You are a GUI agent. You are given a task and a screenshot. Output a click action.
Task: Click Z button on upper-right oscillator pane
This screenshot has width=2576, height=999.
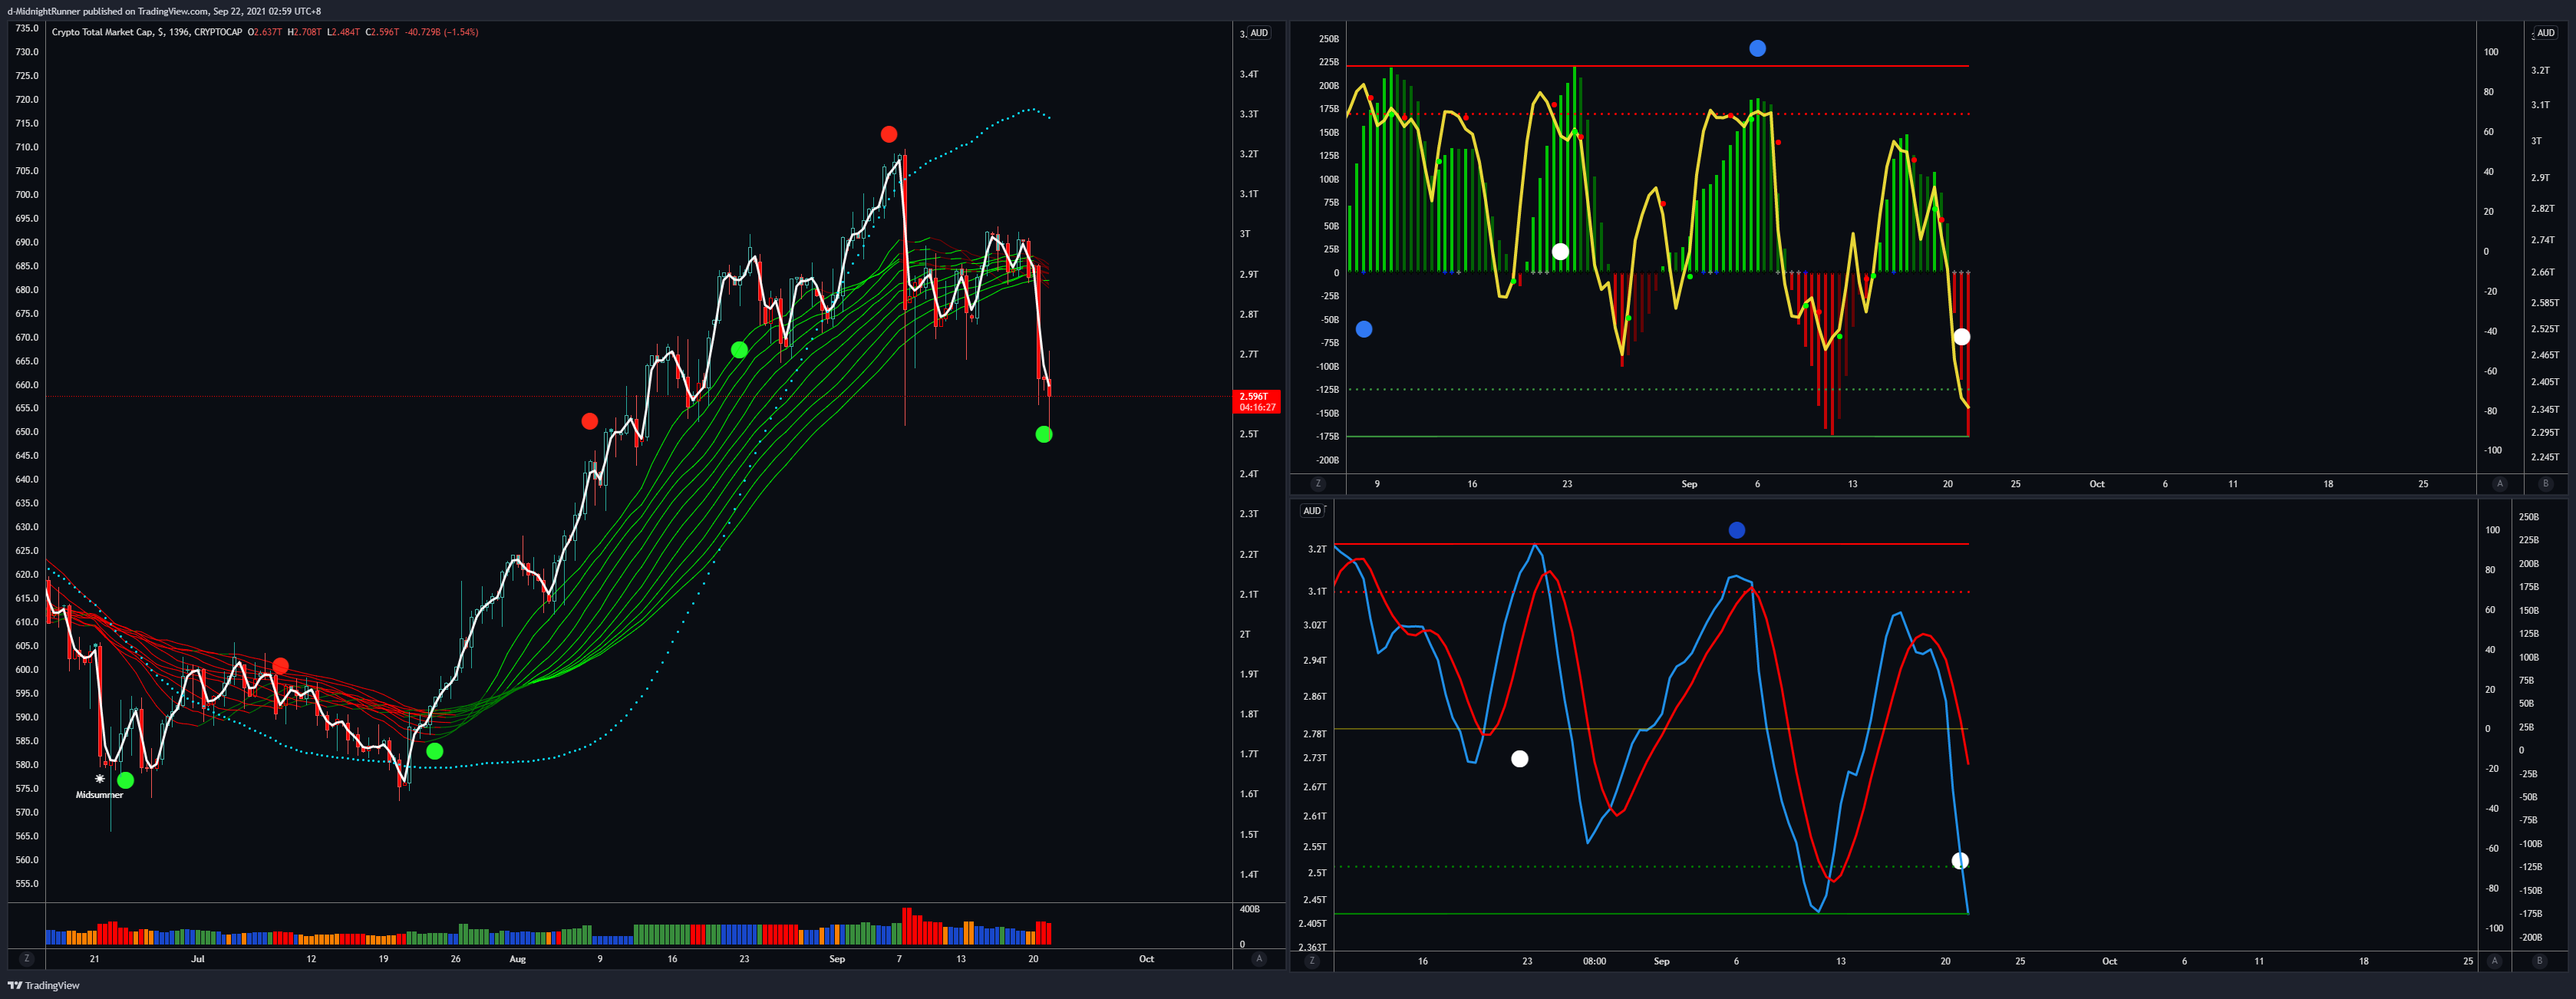point(1317,483)
